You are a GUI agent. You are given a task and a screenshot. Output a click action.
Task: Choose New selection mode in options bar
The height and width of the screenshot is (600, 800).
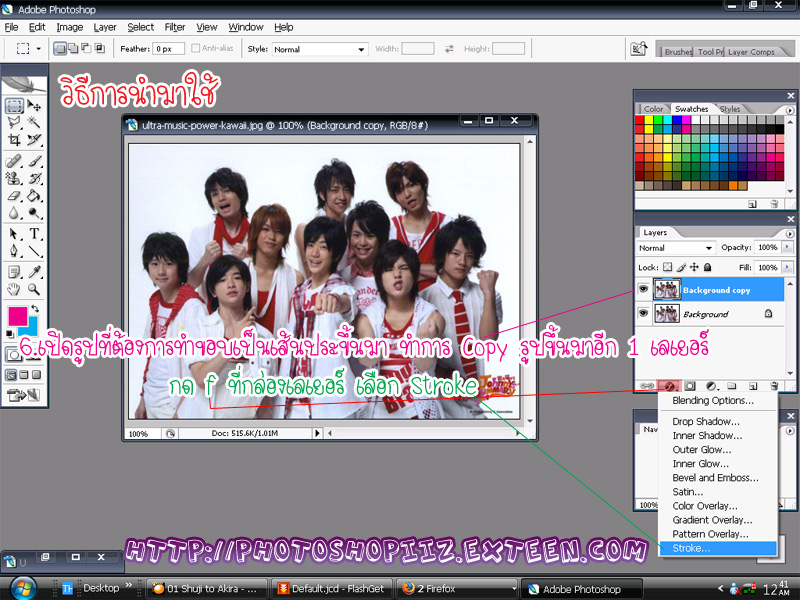click(60, 48)
